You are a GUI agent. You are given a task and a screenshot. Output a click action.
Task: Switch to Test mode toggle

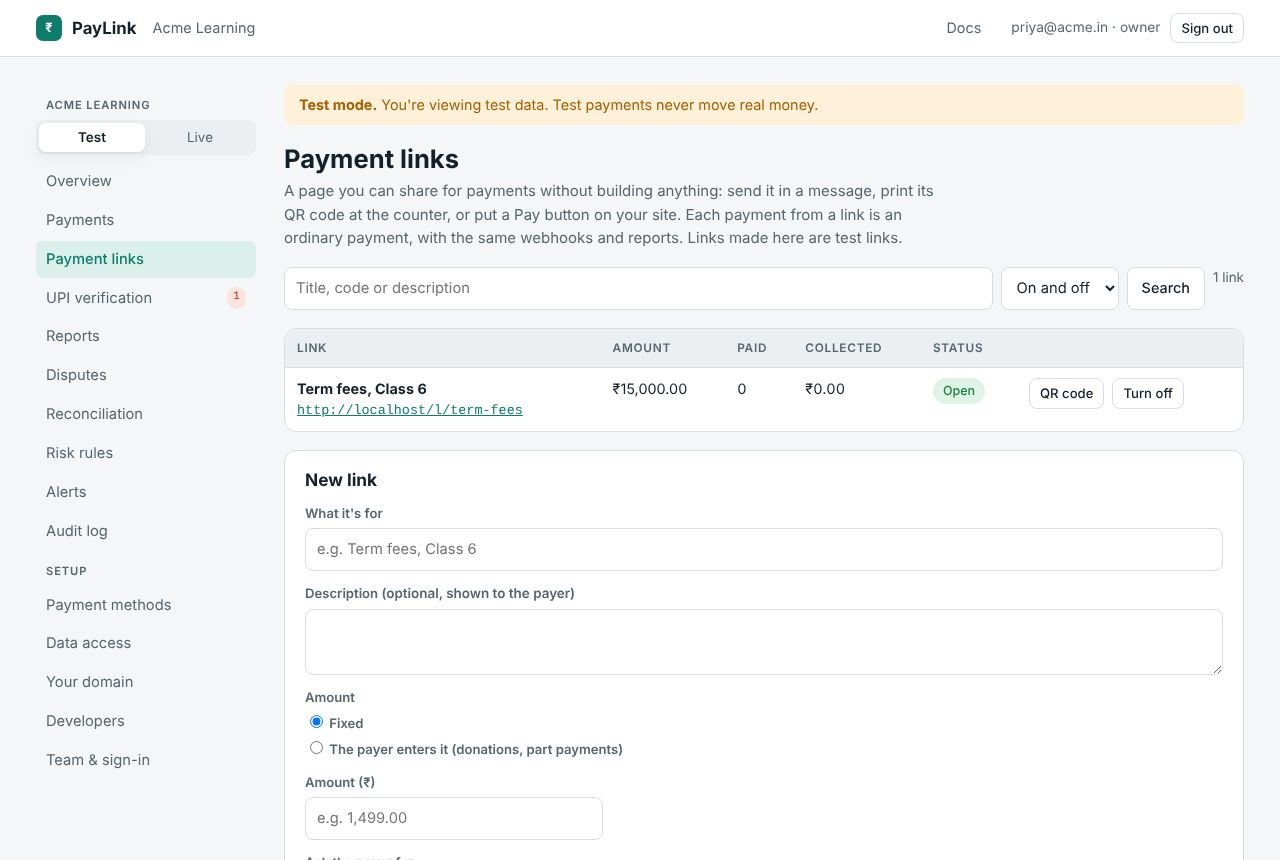click(92, 137)
